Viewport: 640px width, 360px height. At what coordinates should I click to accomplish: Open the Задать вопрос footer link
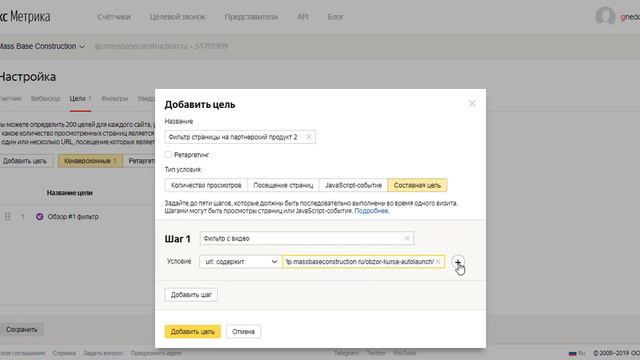(103, 353)
